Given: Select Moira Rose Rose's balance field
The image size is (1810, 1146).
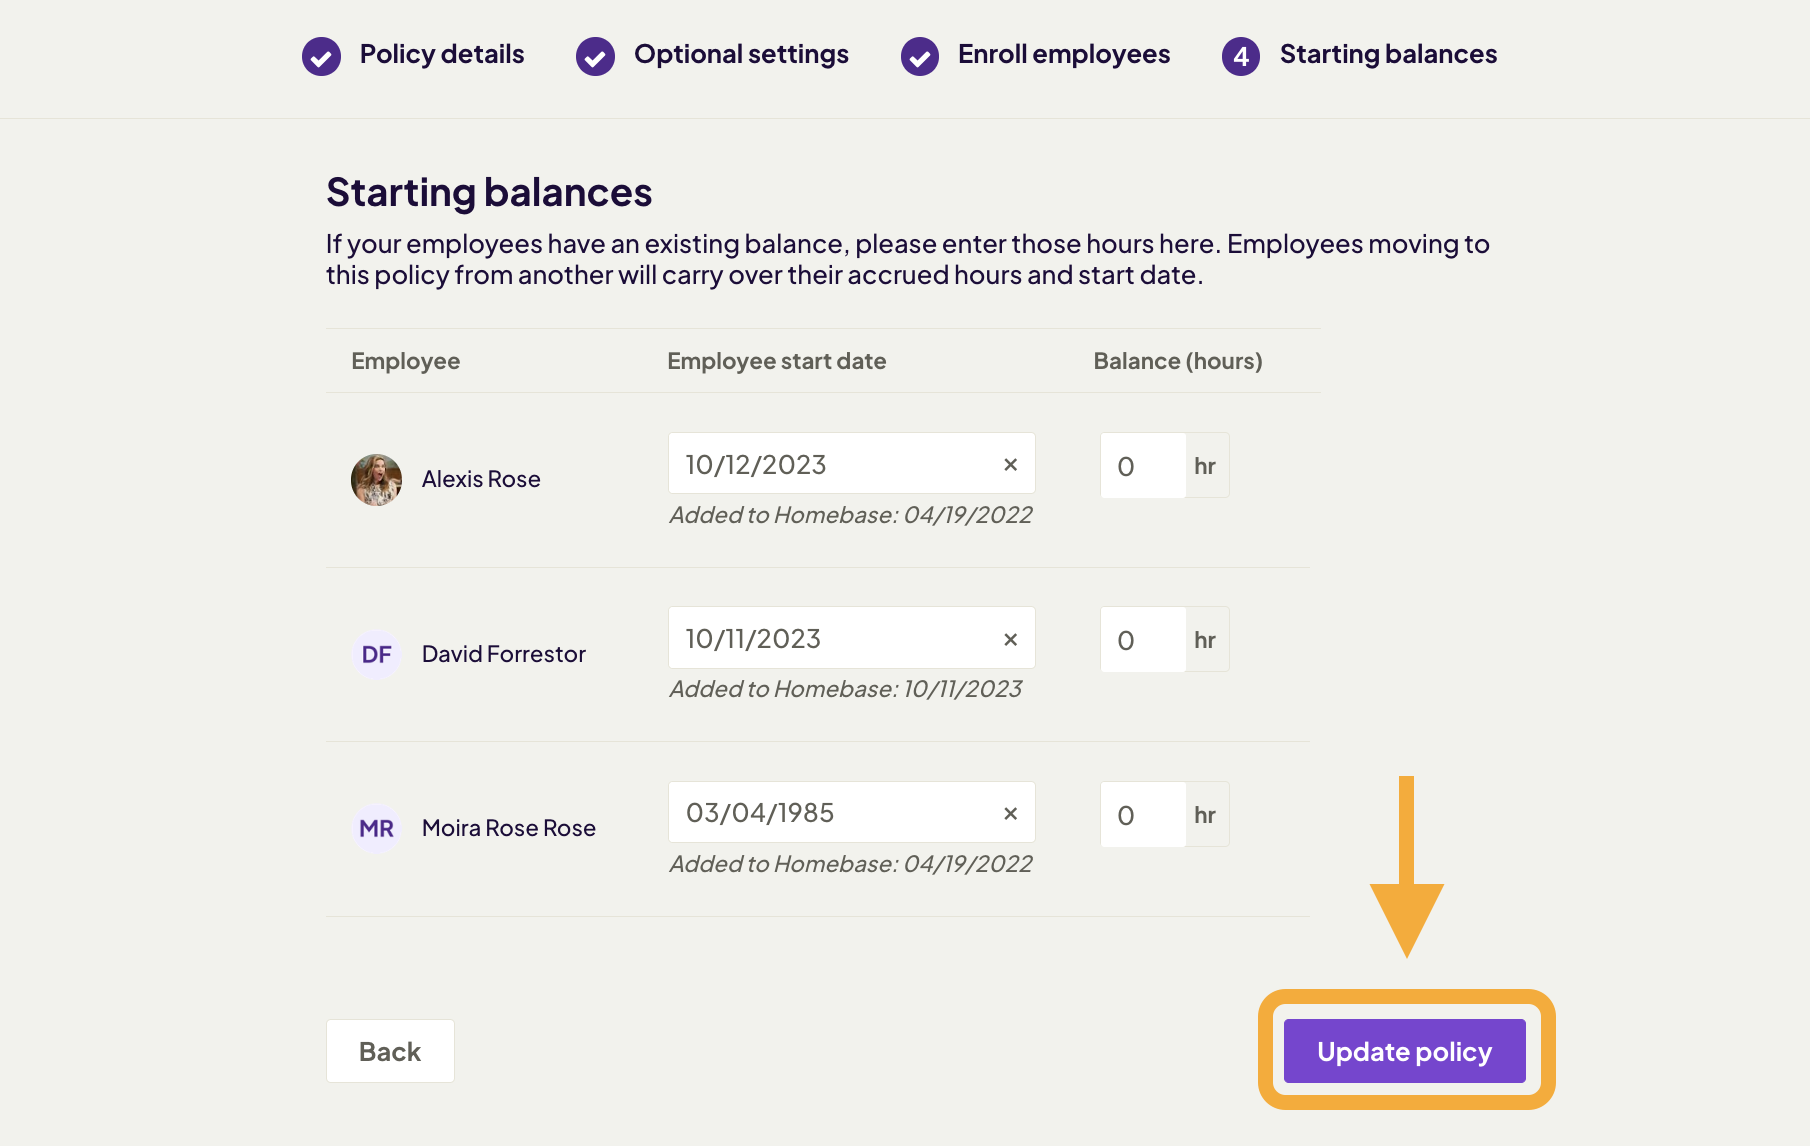Looking at the screenshot, I should [x=1140, y=814].
